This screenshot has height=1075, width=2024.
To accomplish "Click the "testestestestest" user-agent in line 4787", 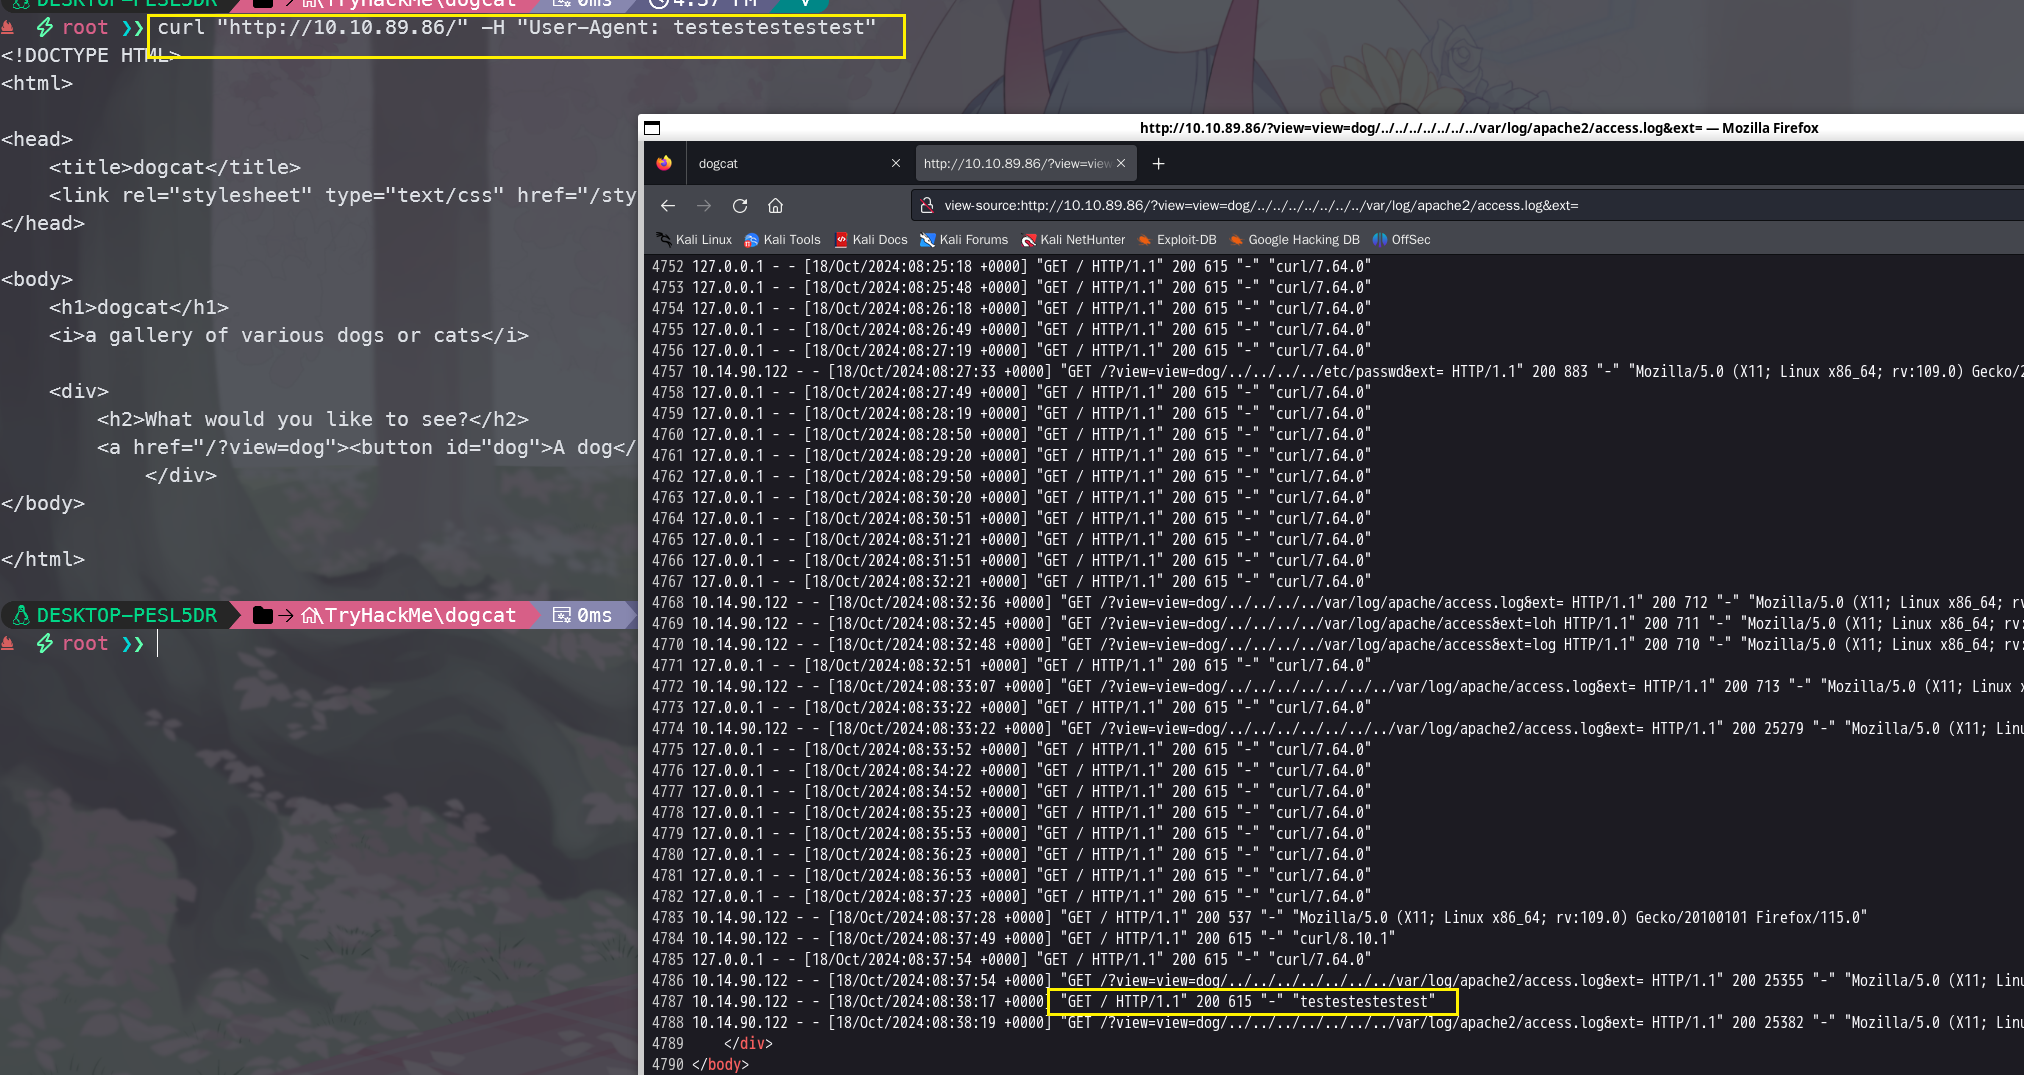I will coord(1364,1002).
